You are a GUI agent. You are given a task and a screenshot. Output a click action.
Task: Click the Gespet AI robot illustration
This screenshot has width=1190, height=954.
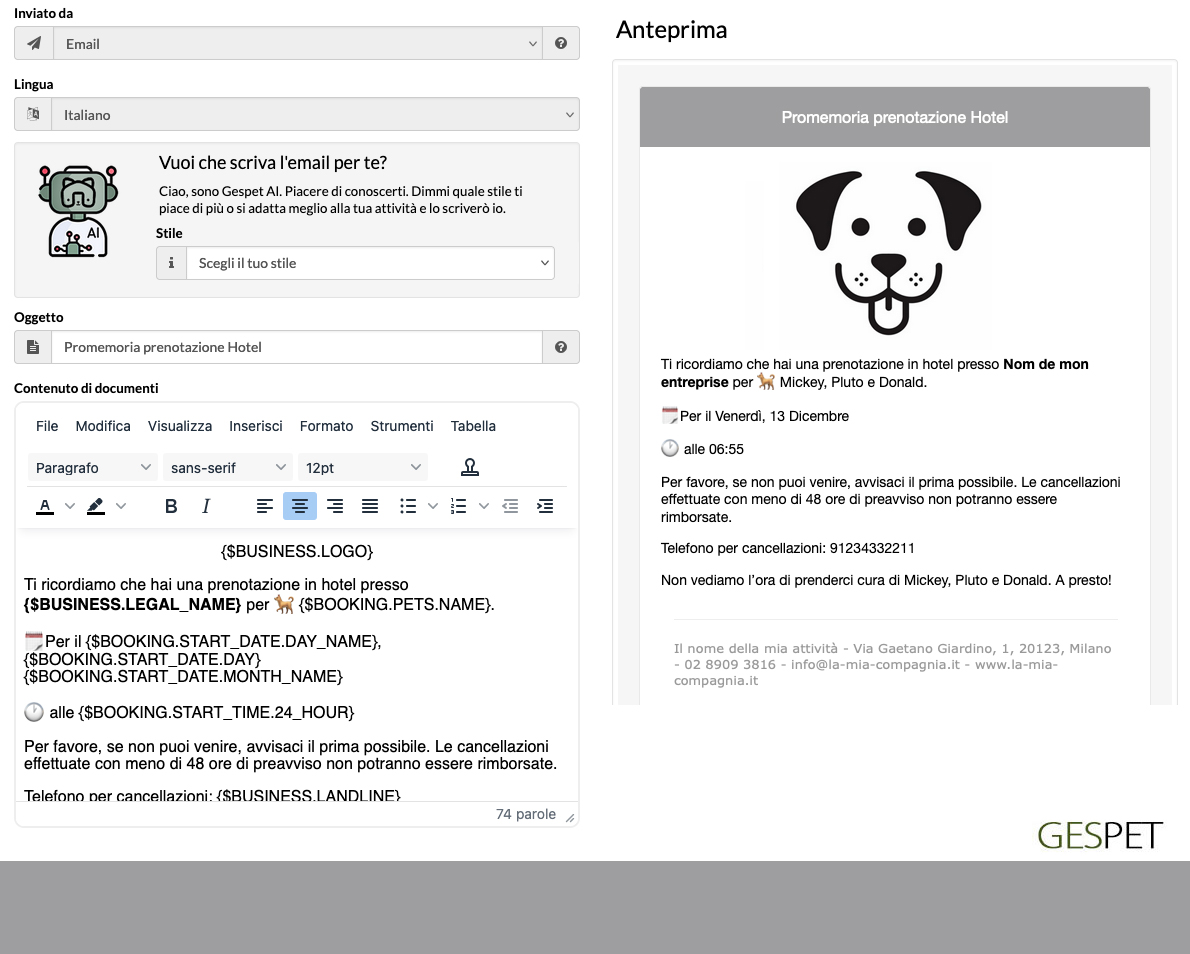tap(78, 210)
